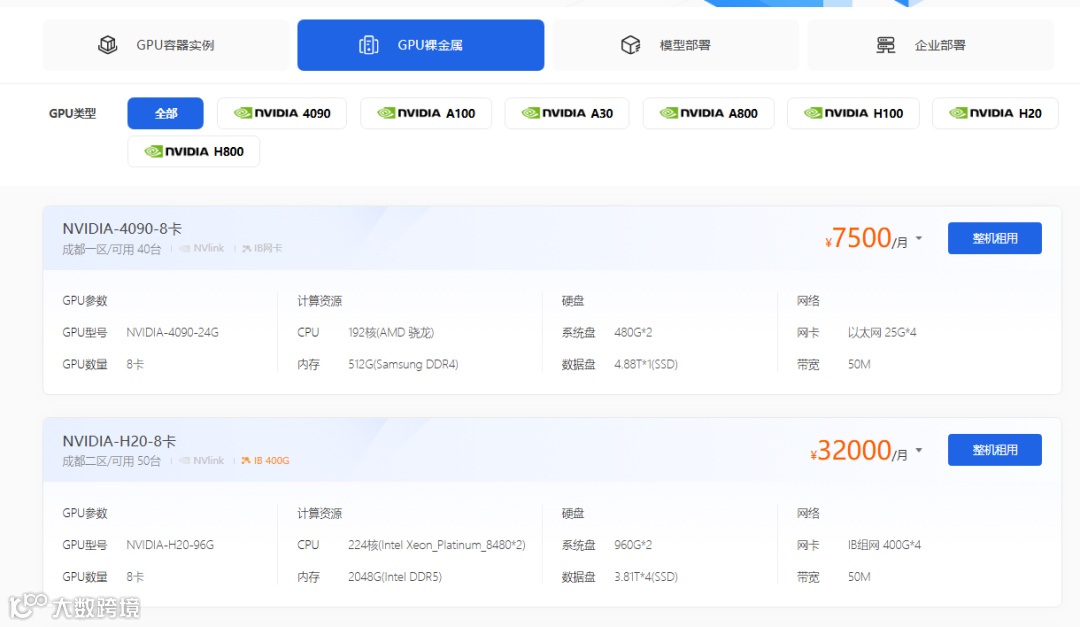
Task: Filter by NVIDIA H800 GPU type
Action: coord(194,152)
